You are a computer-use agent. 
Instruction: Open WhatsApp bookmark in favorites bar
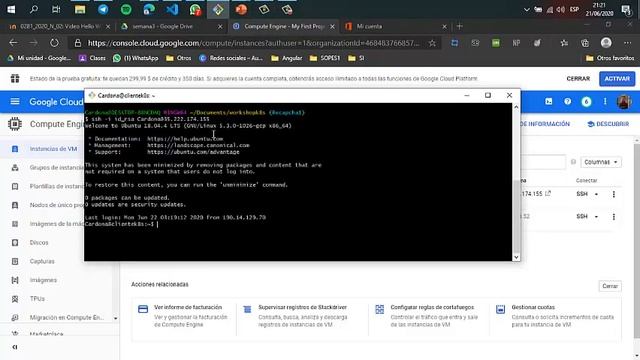(136, 58)
